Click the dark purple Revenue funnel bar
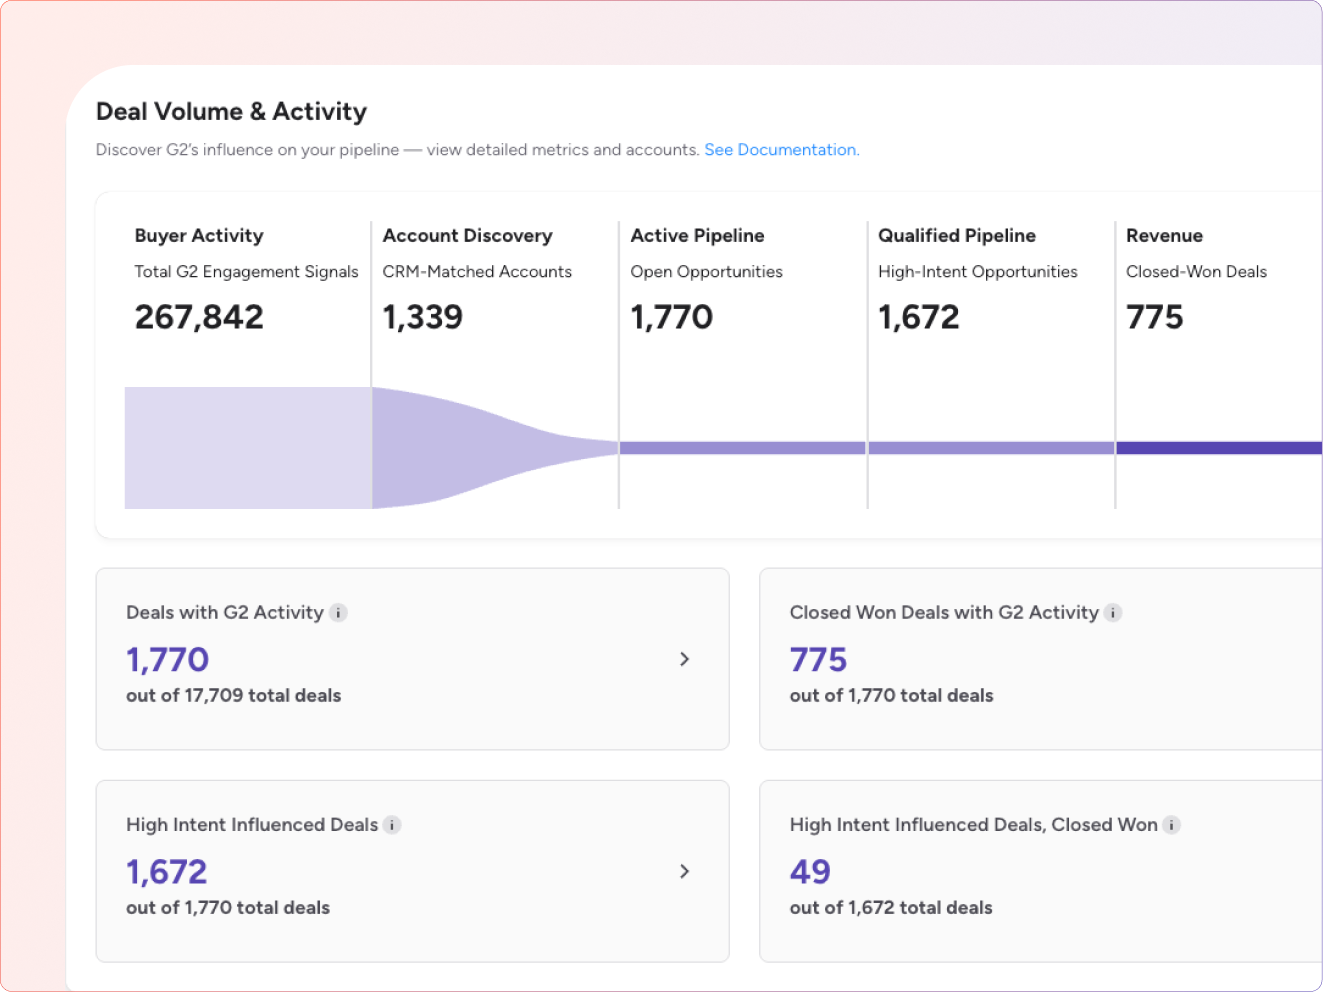This screenshot has width=1323, height=992. coord(1218,448)
